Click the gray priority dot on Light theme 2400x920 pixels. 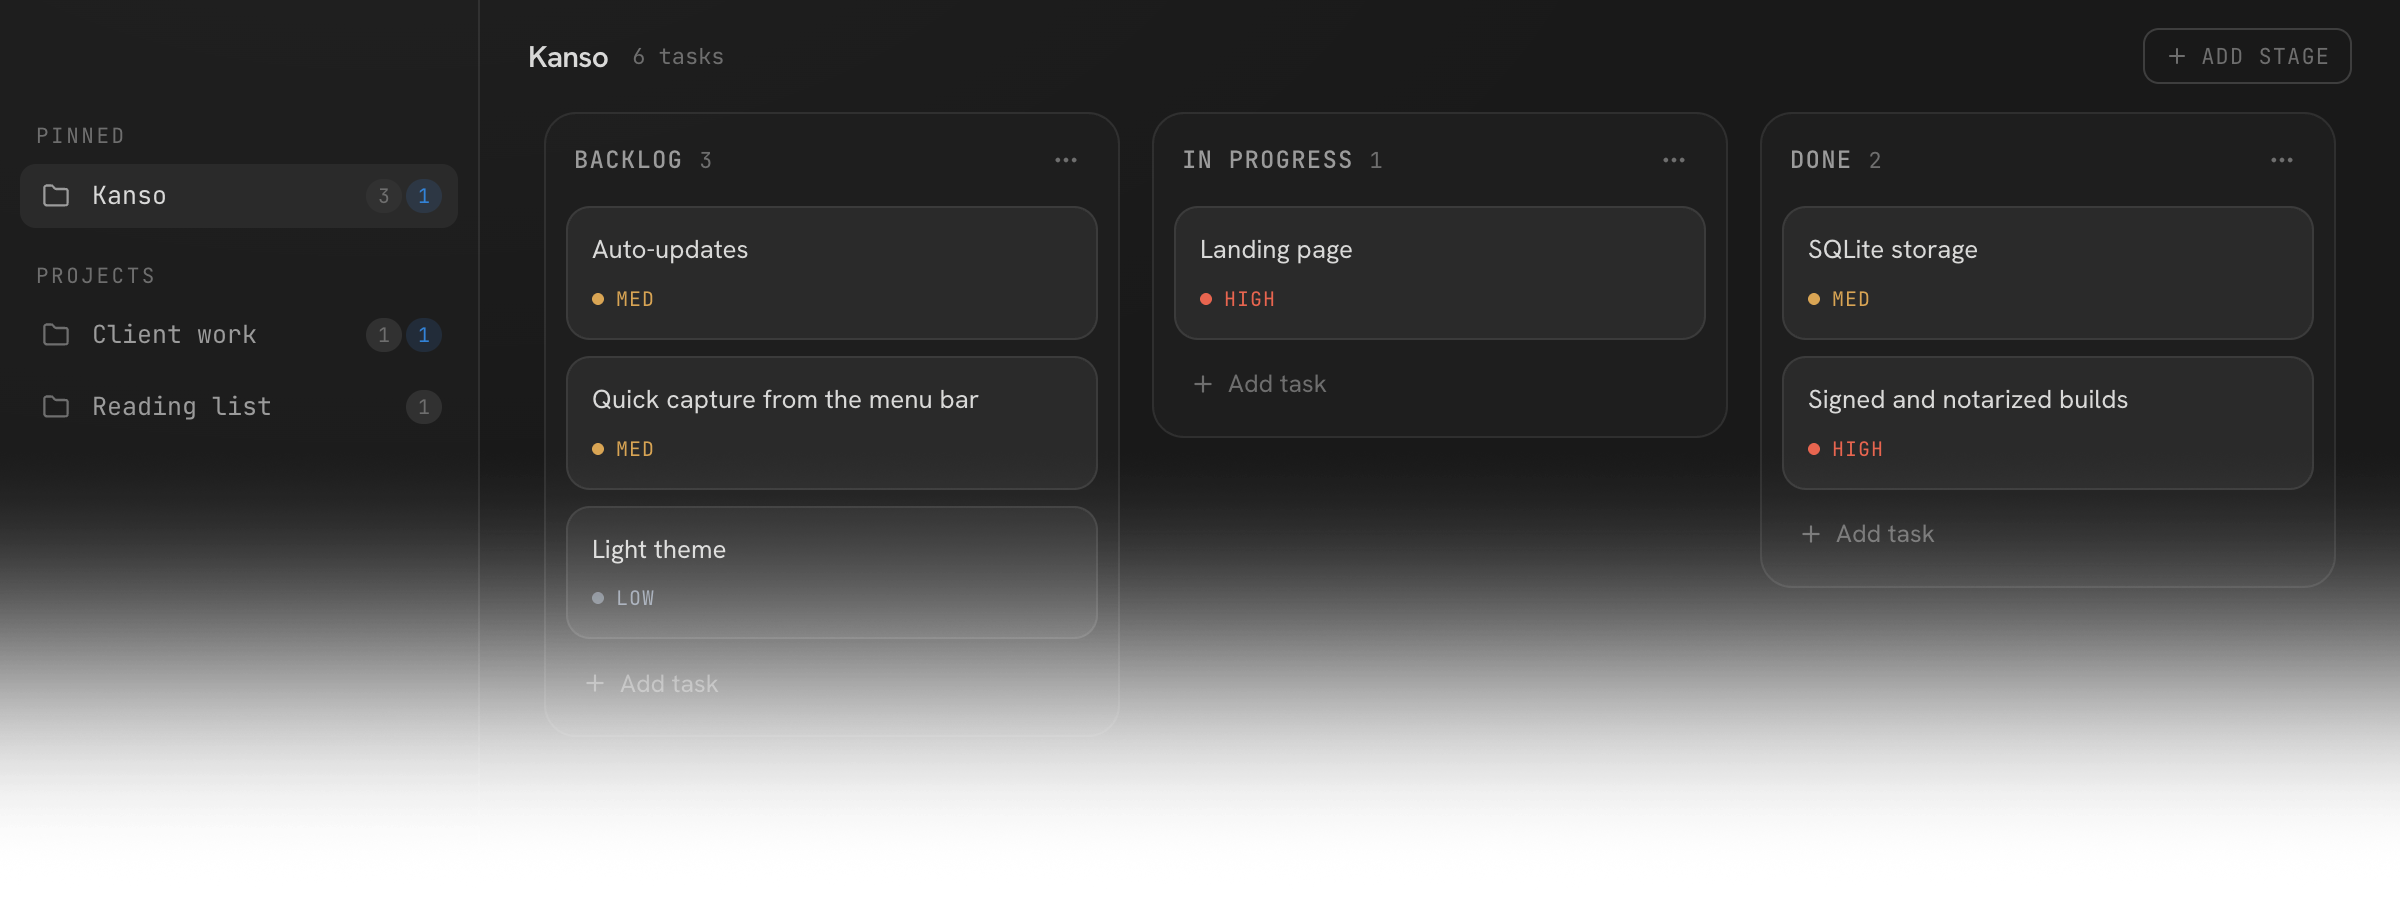point(598,598)
